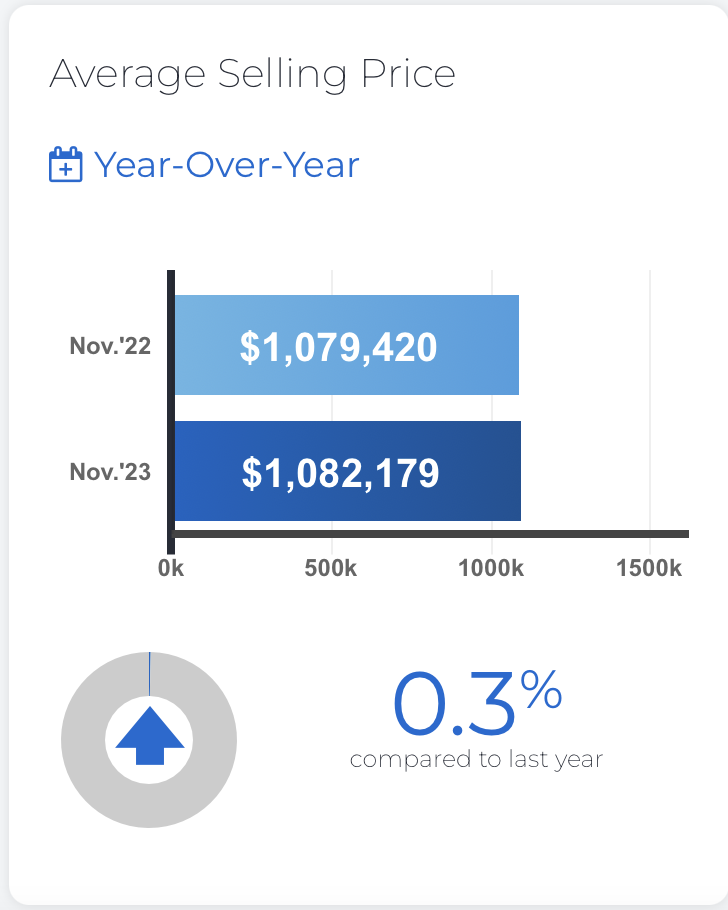Click the $1,079,420 value label
Screen dimensions: 728x910
(338, 347)
